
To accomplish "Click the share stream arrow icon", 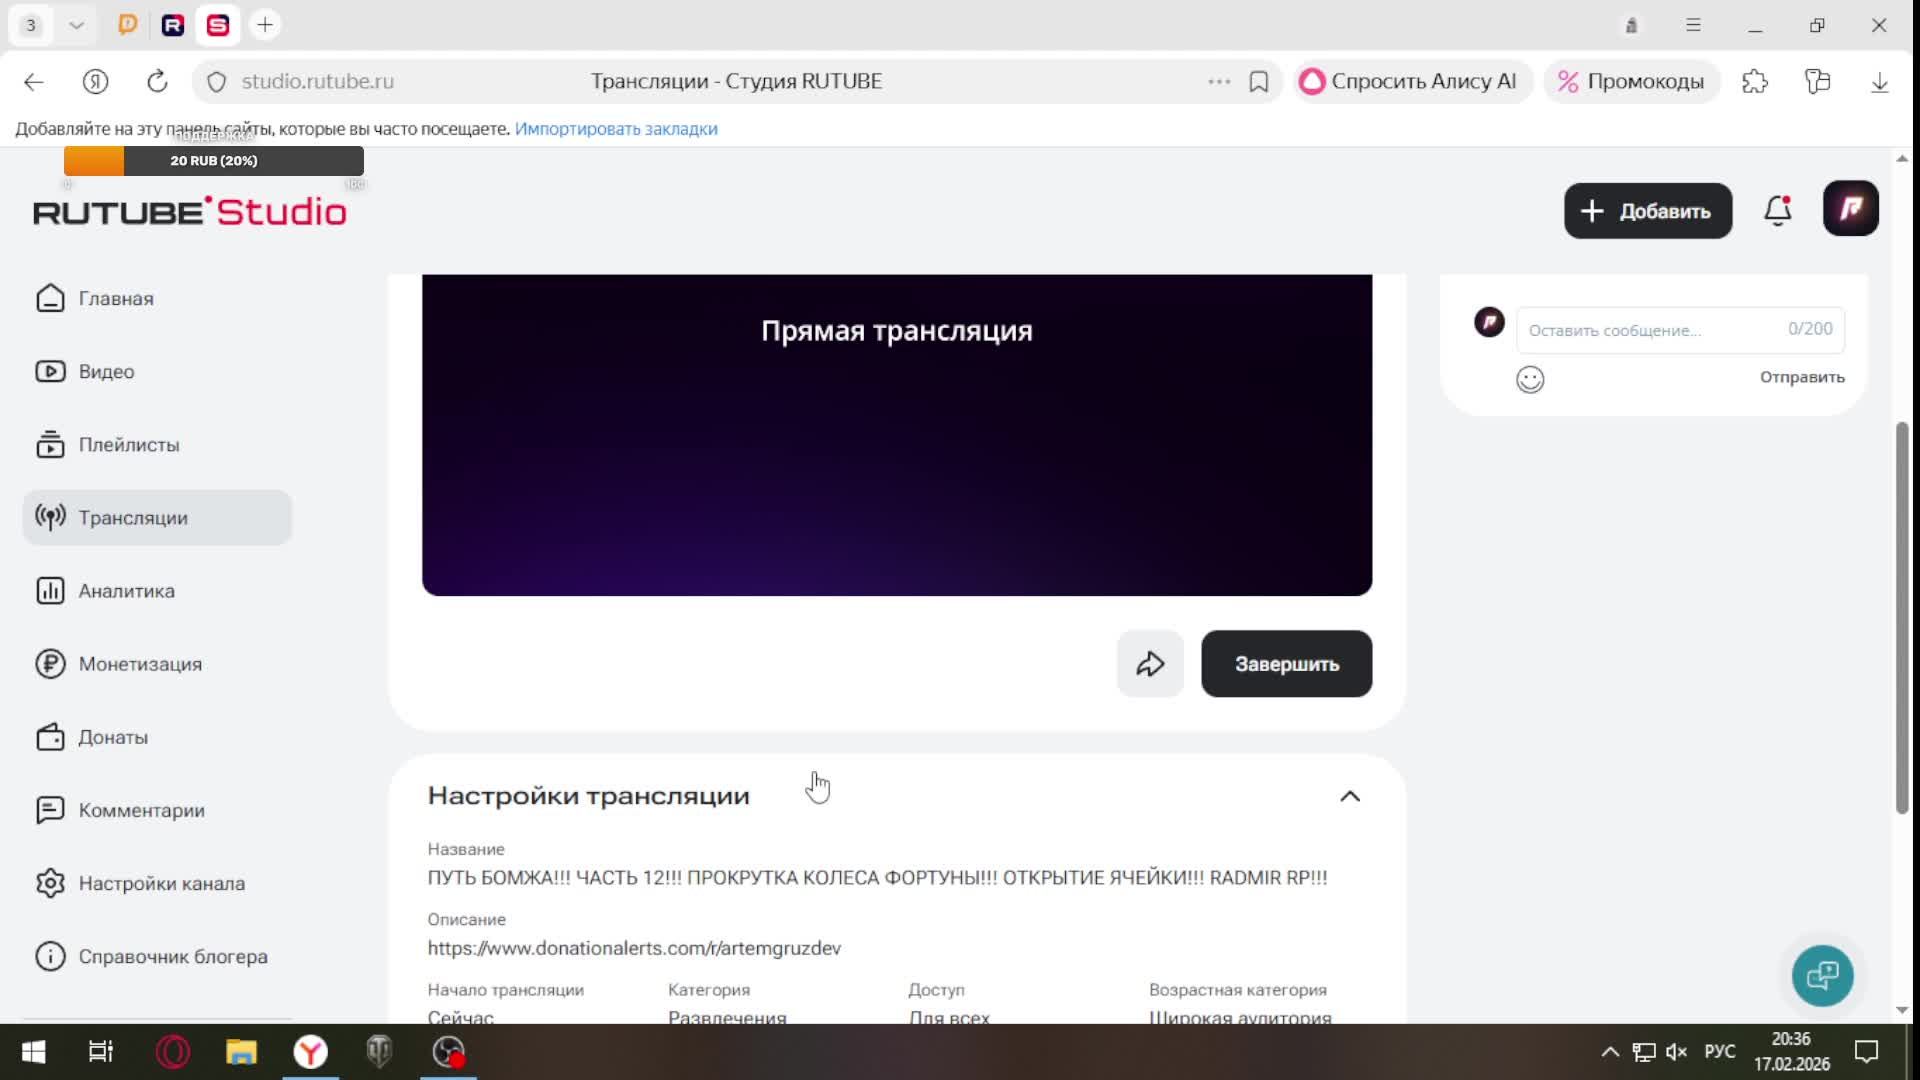I will (x=1149, y=663).
